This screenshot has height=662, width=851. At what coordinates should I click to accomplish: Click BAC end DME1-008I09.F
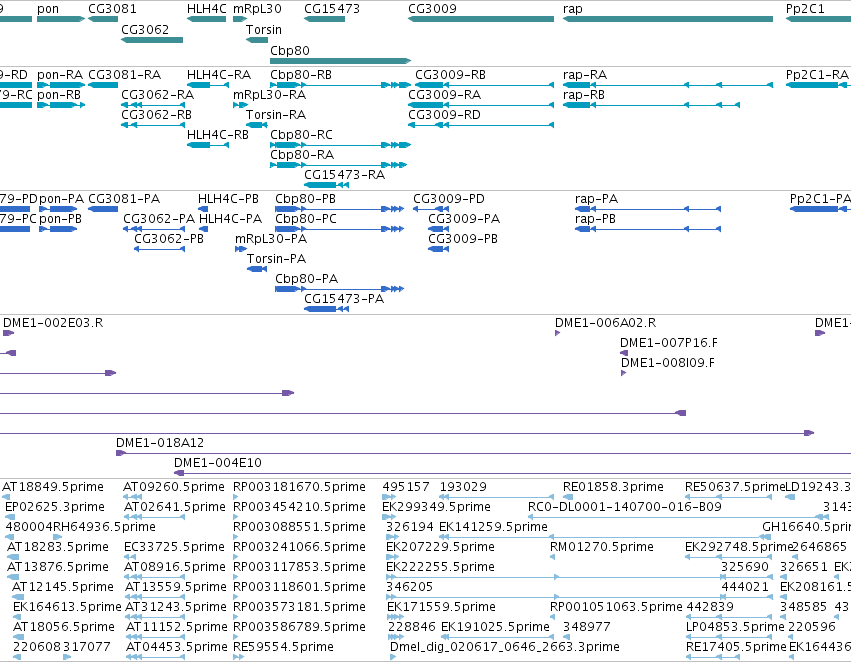(x=668, y=363)
